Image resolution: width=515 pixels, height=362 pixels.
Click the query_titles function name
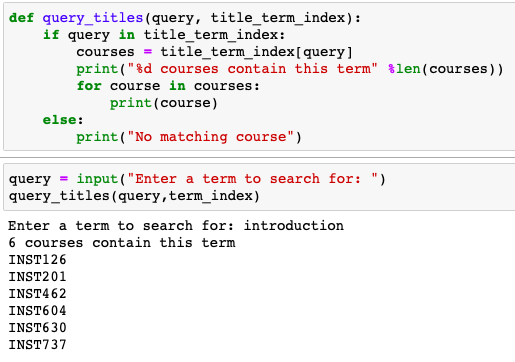[x=93, y=18]
